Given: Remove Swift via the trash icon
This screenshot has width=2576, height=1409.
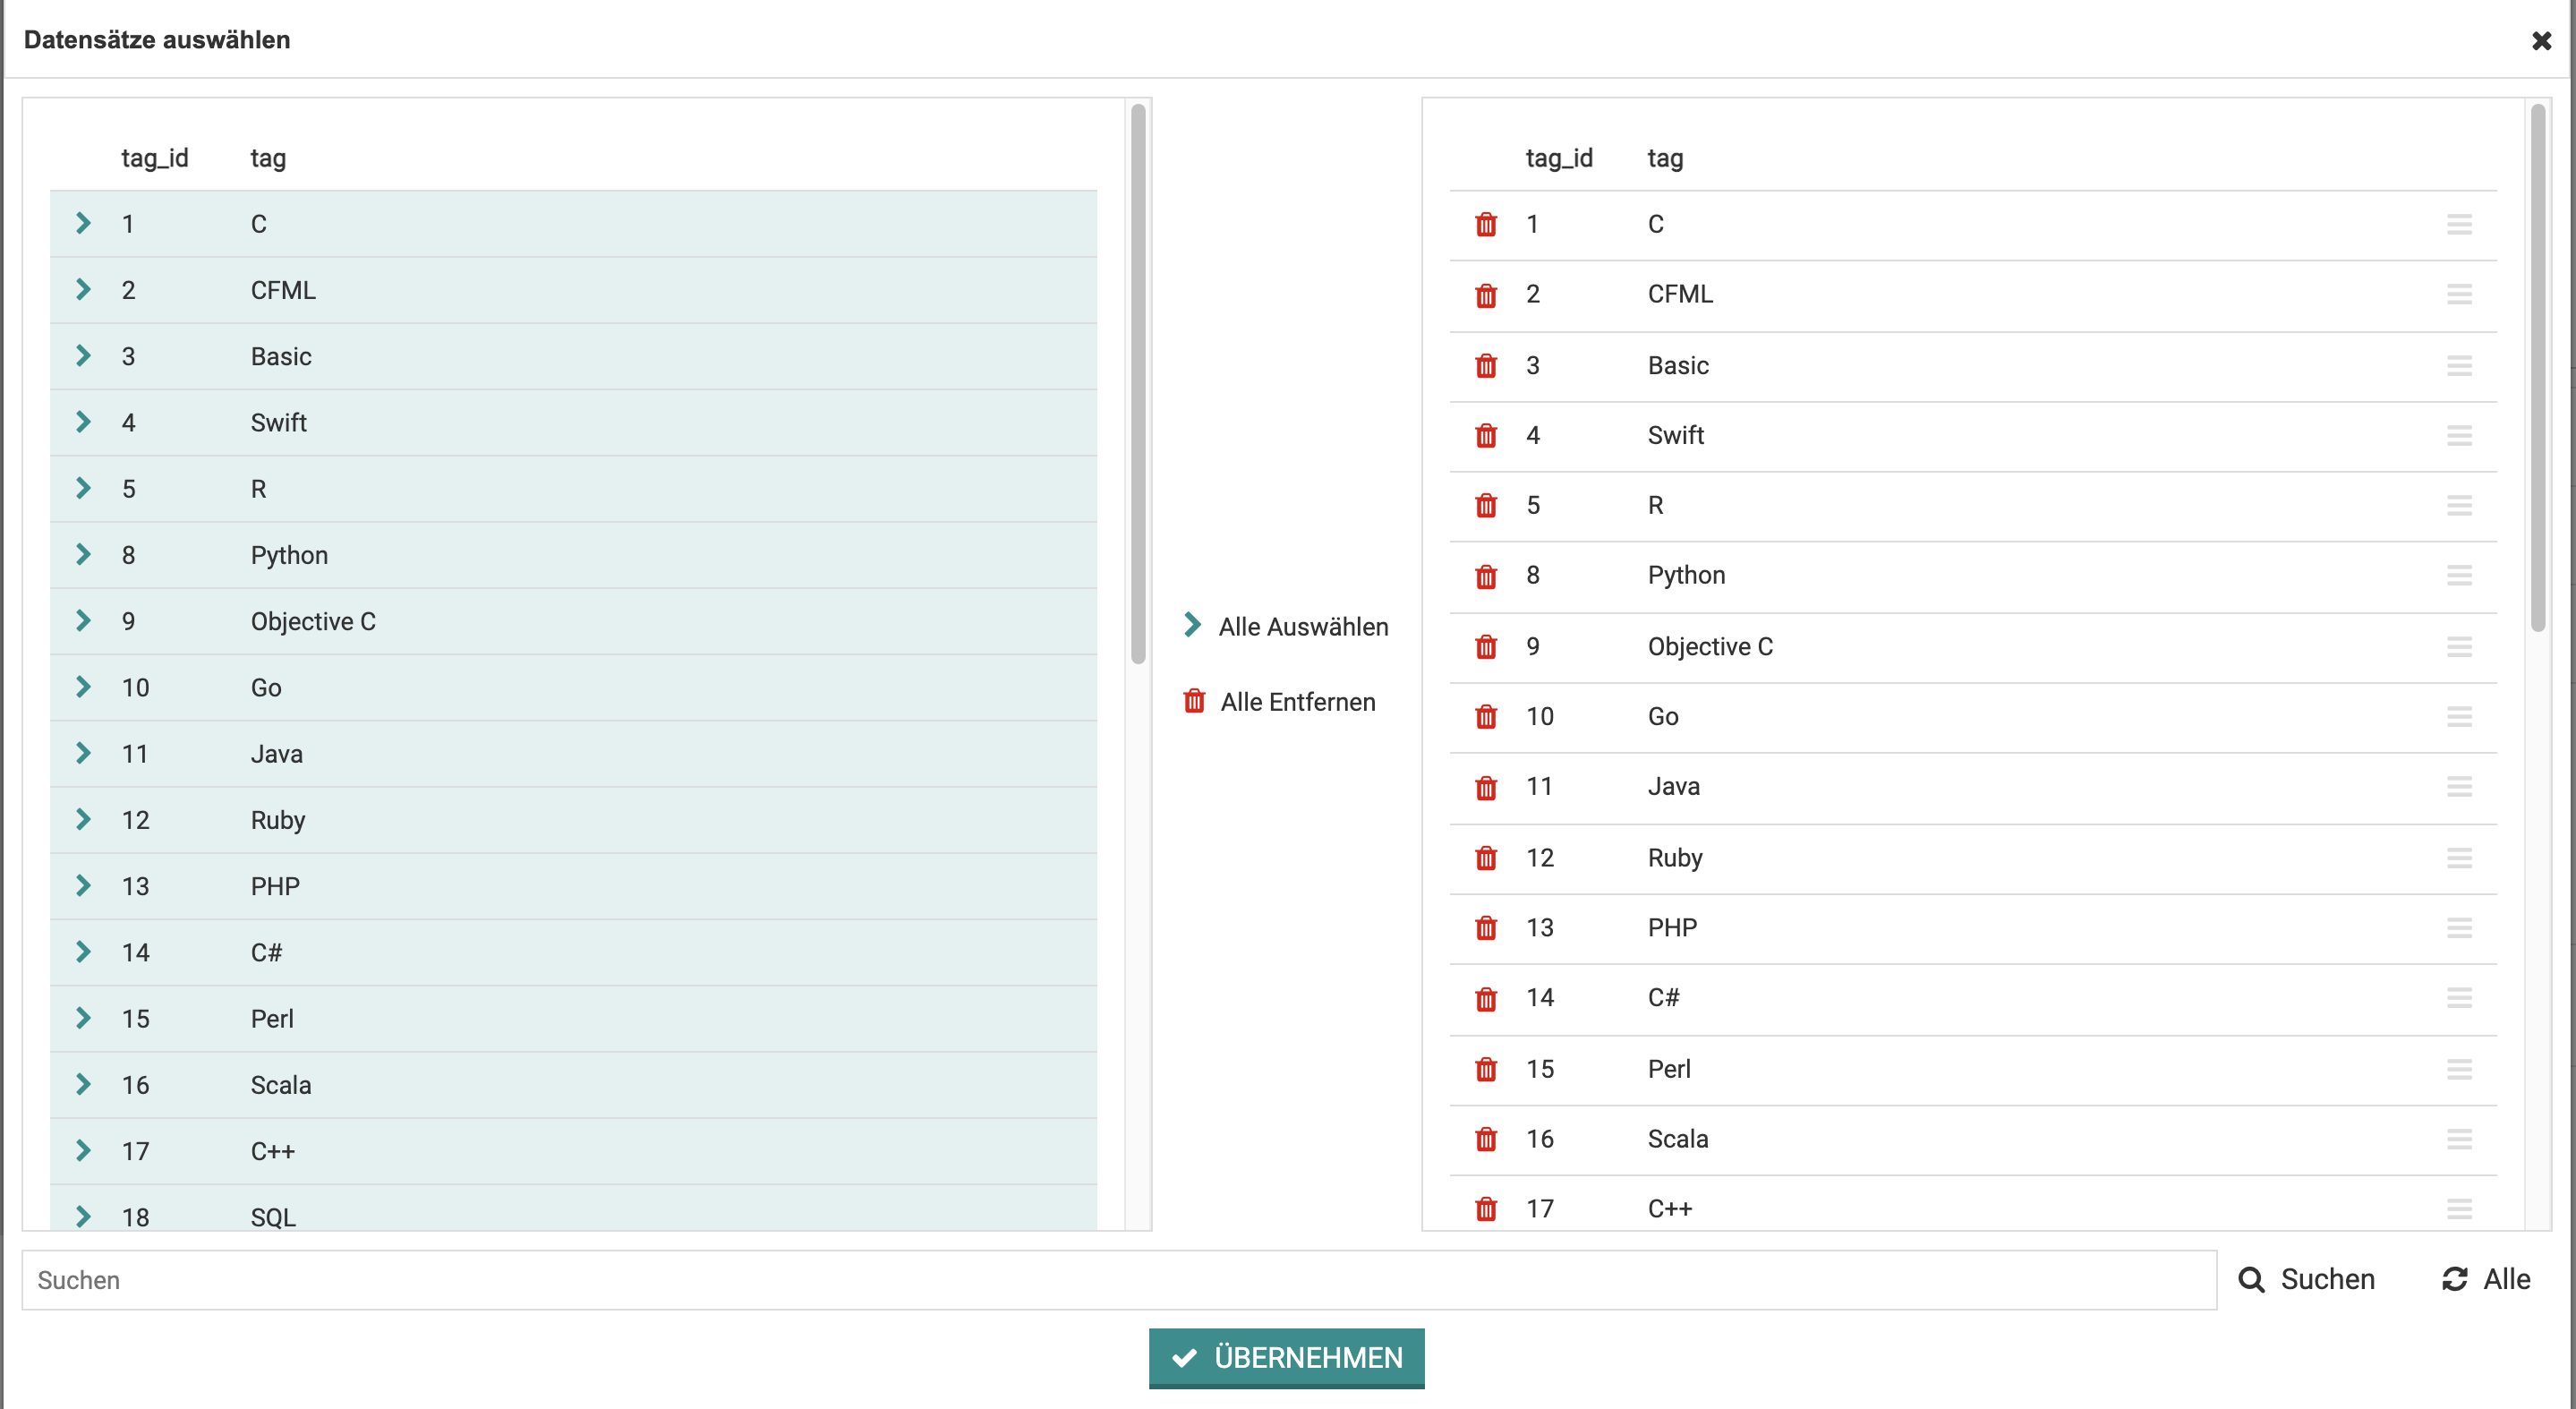Looking at the screenshot, I should [x=1486, y=436].
